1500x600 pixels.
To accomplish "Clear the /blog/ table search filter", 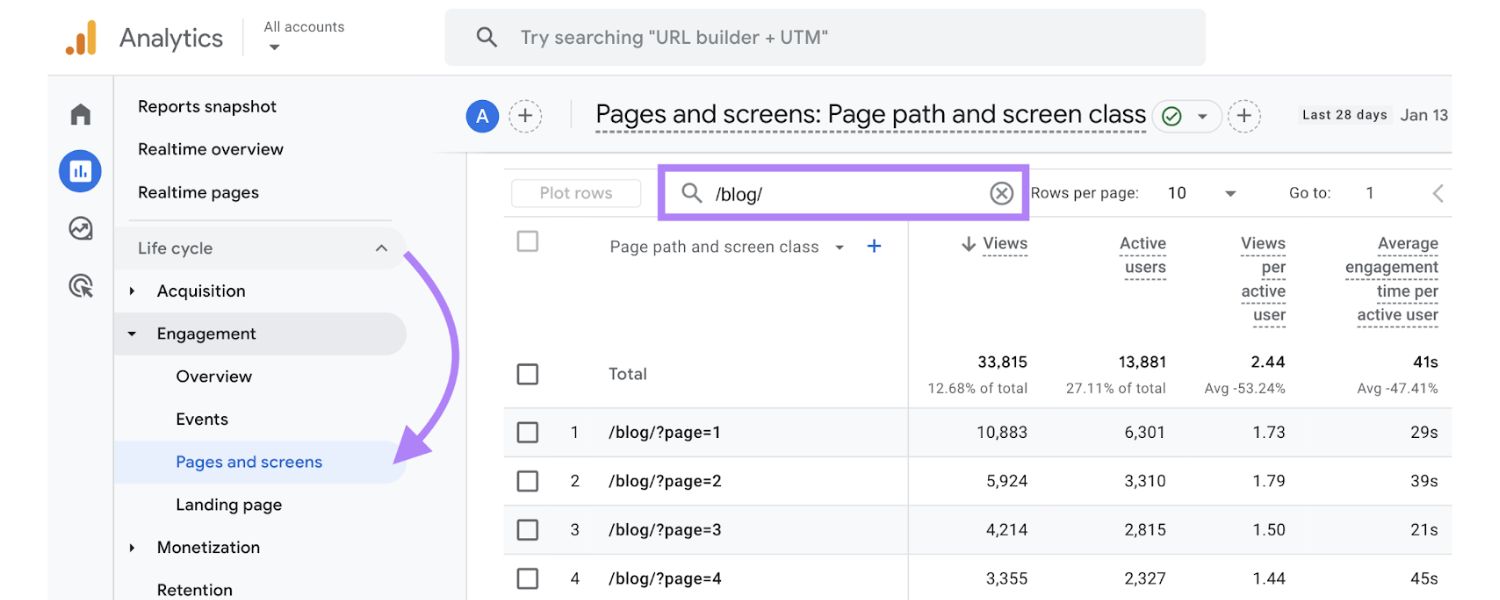I will click(1001, 193).
